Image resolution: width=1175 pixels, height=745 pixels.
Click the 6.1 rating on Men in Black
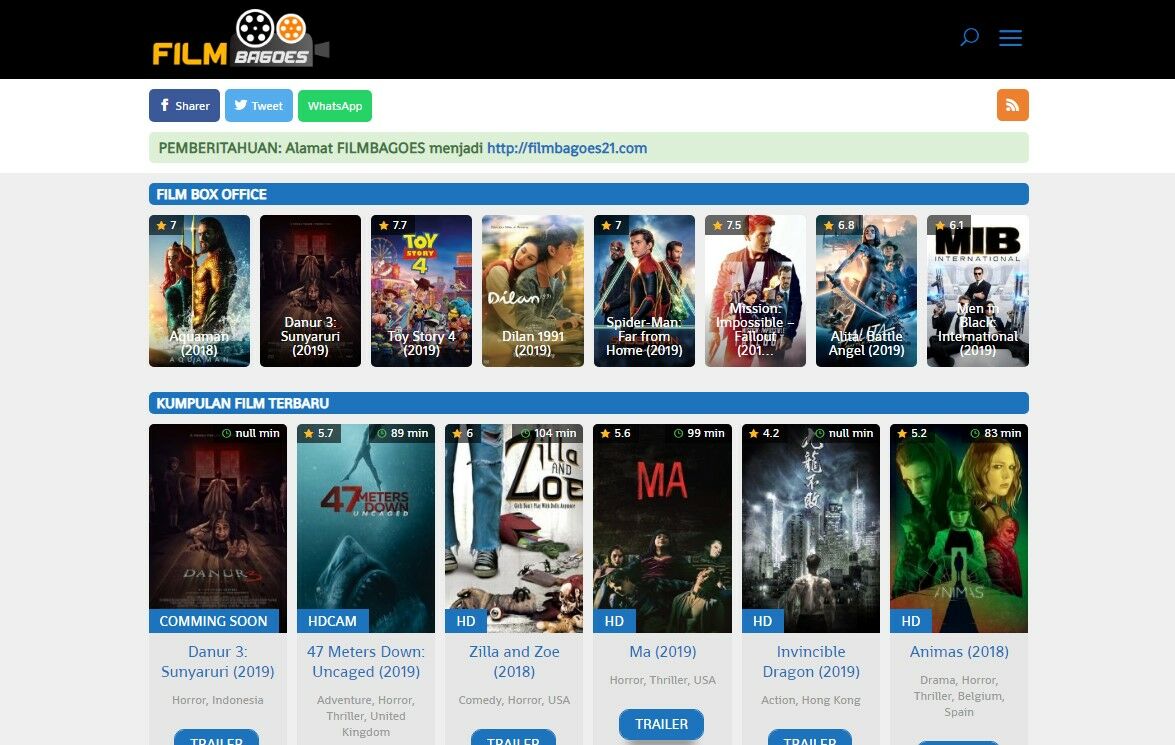point(949,225)
